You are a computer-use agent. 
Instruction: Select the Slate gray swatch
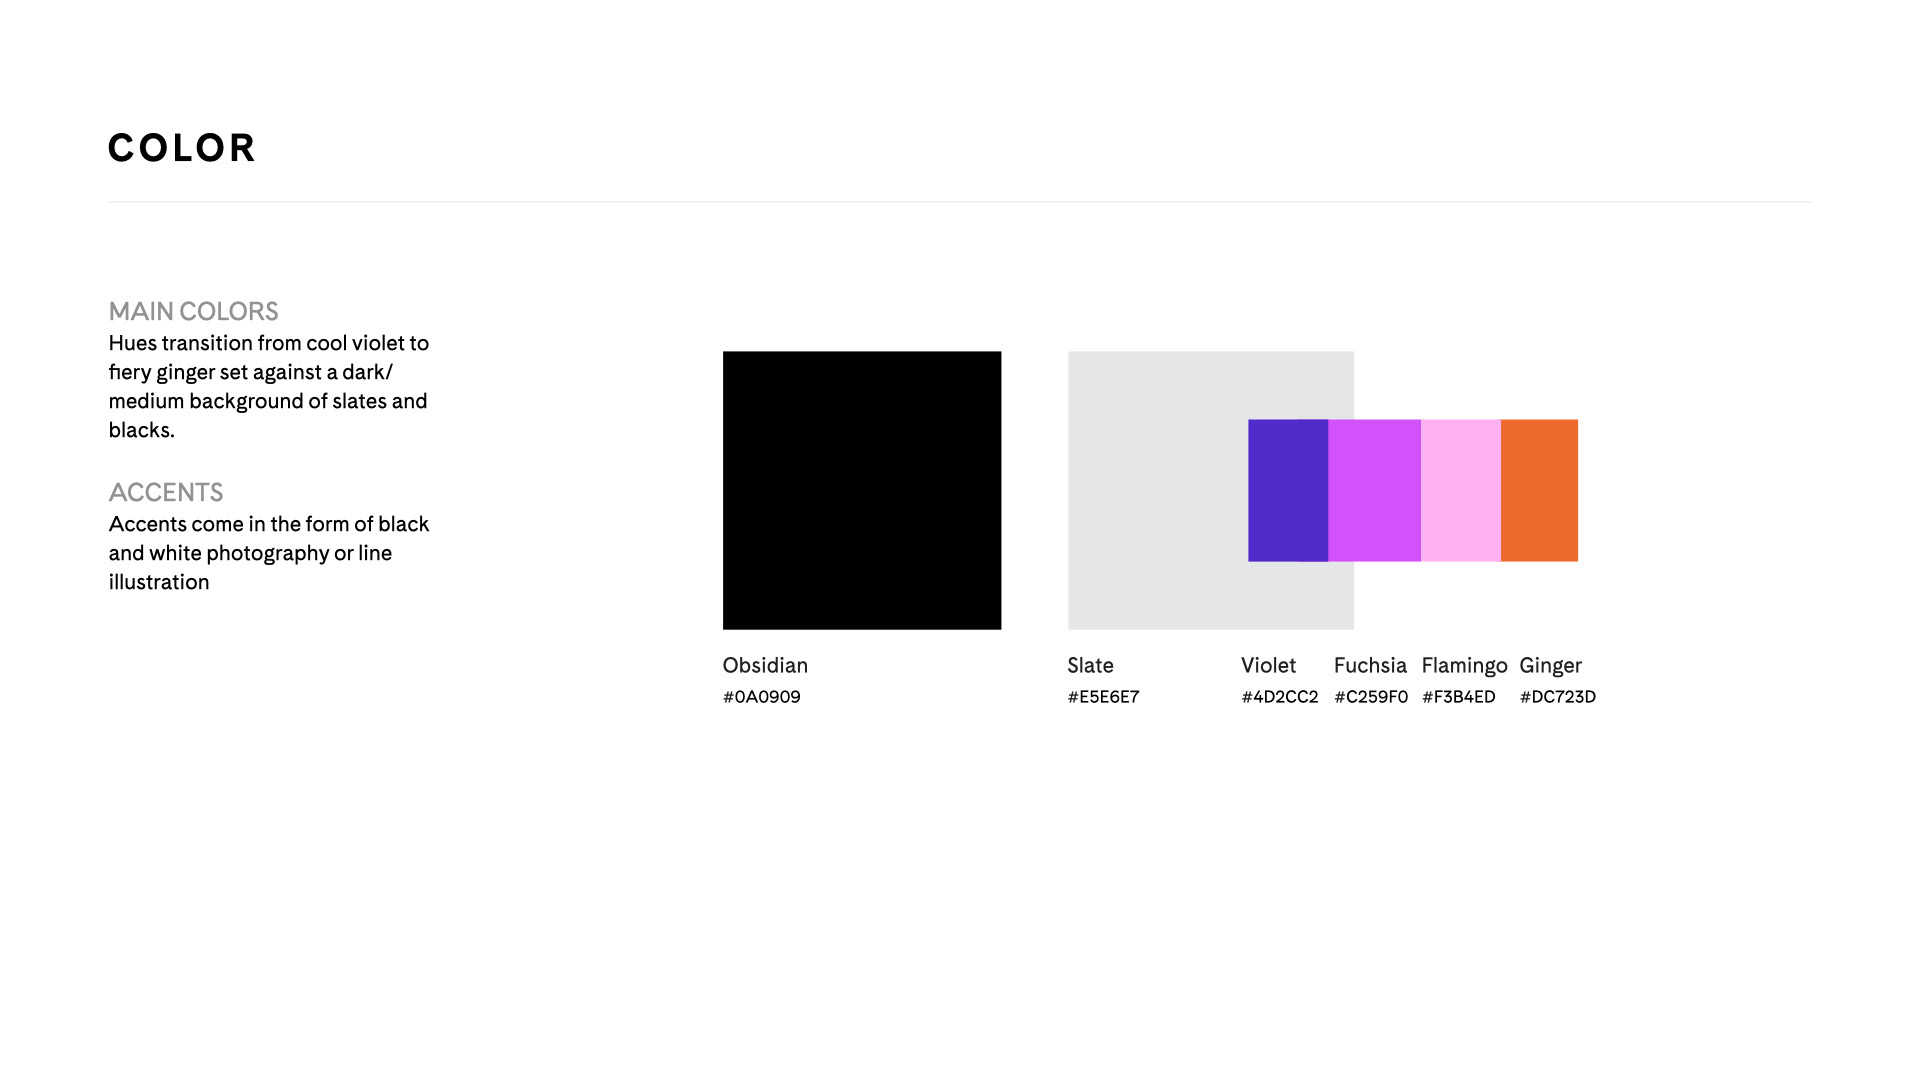(x=1157, y=490)
